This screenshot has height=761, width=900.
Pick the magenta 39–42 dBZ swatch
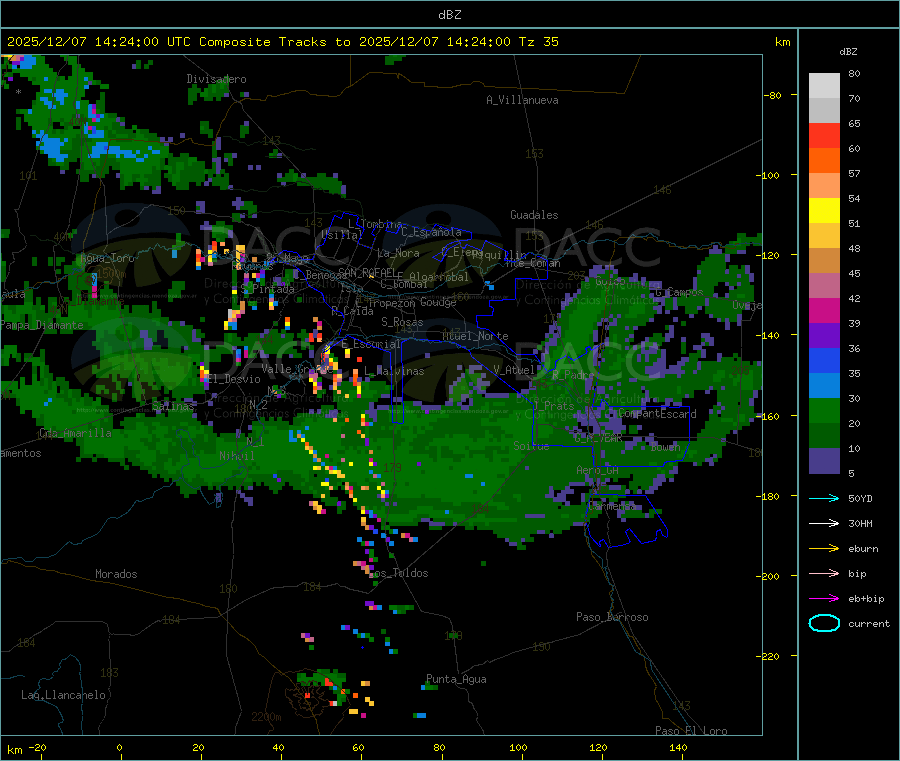[824, 311]
